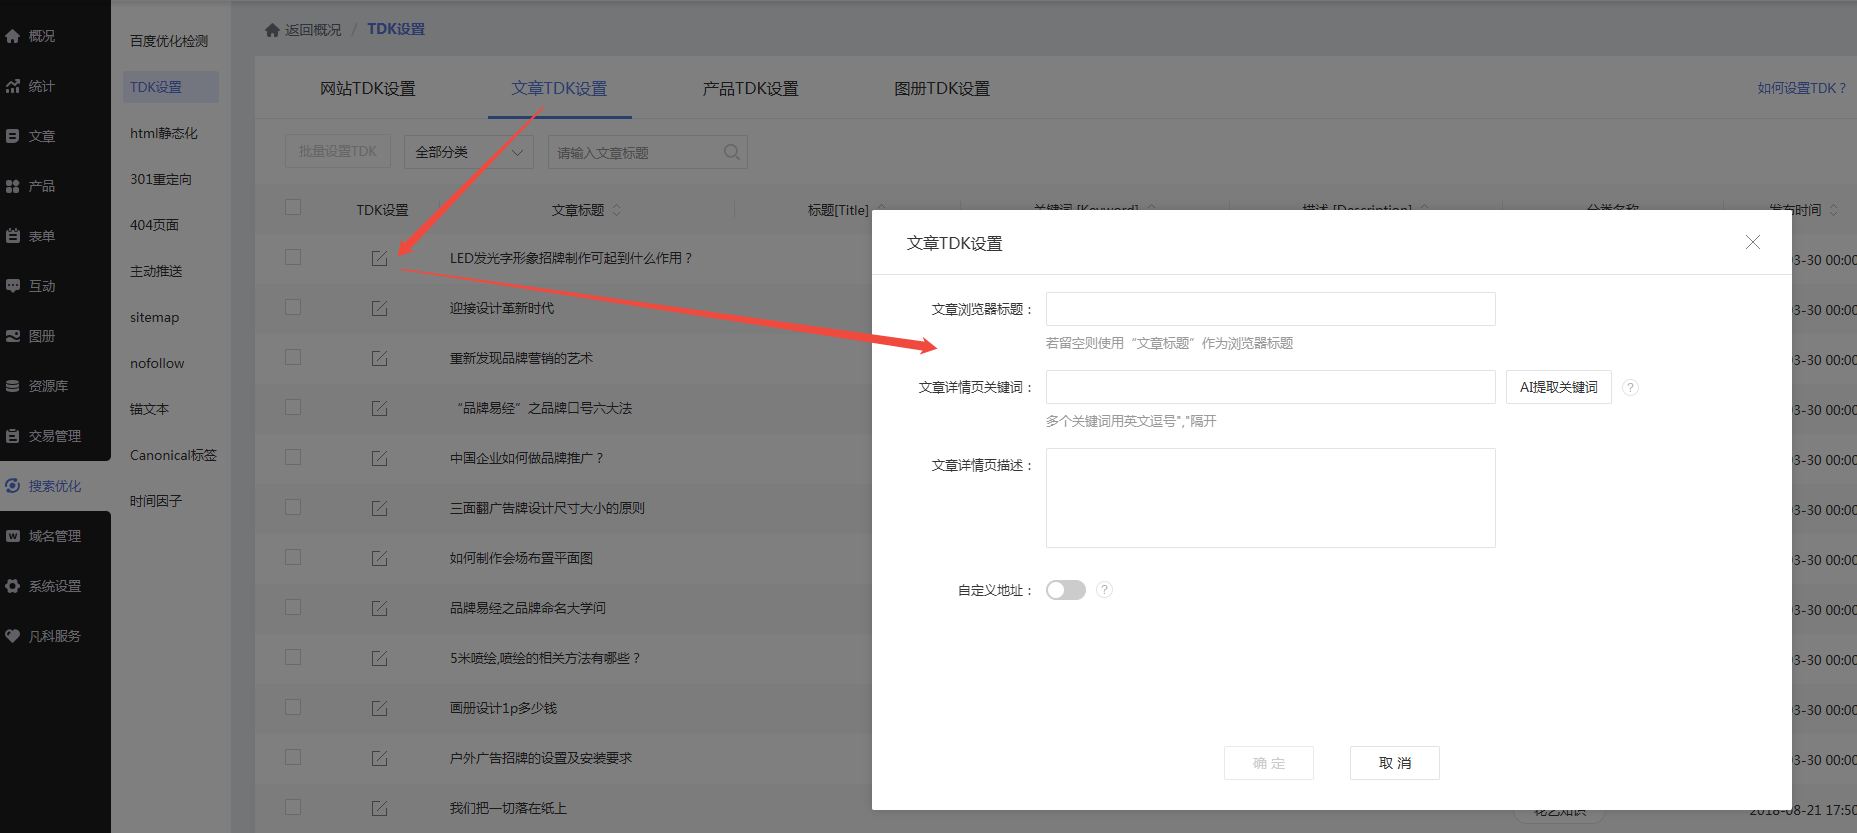This screenshot has width=1857, height=833.
Task: Edit TDK for 画册设计1p多少钱 article
Action: 380,708
